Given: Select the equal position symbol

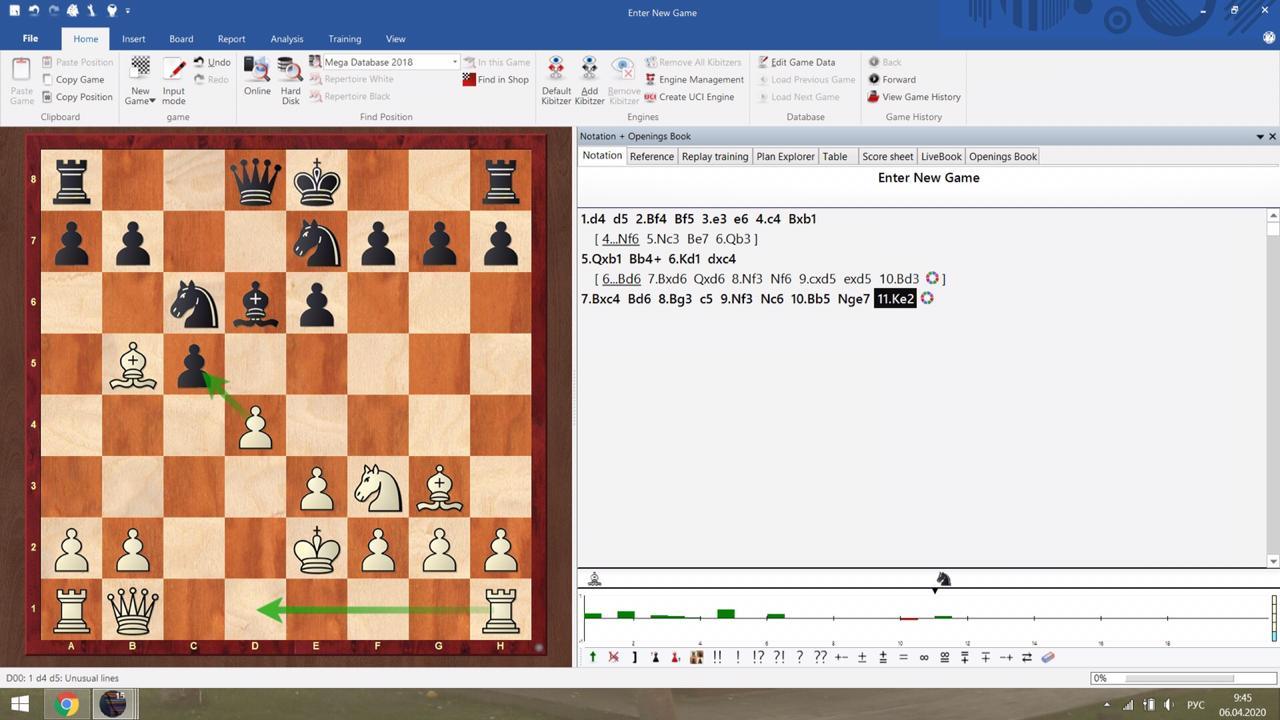Looking at the screenshot, I should click(x=903, y=657).
